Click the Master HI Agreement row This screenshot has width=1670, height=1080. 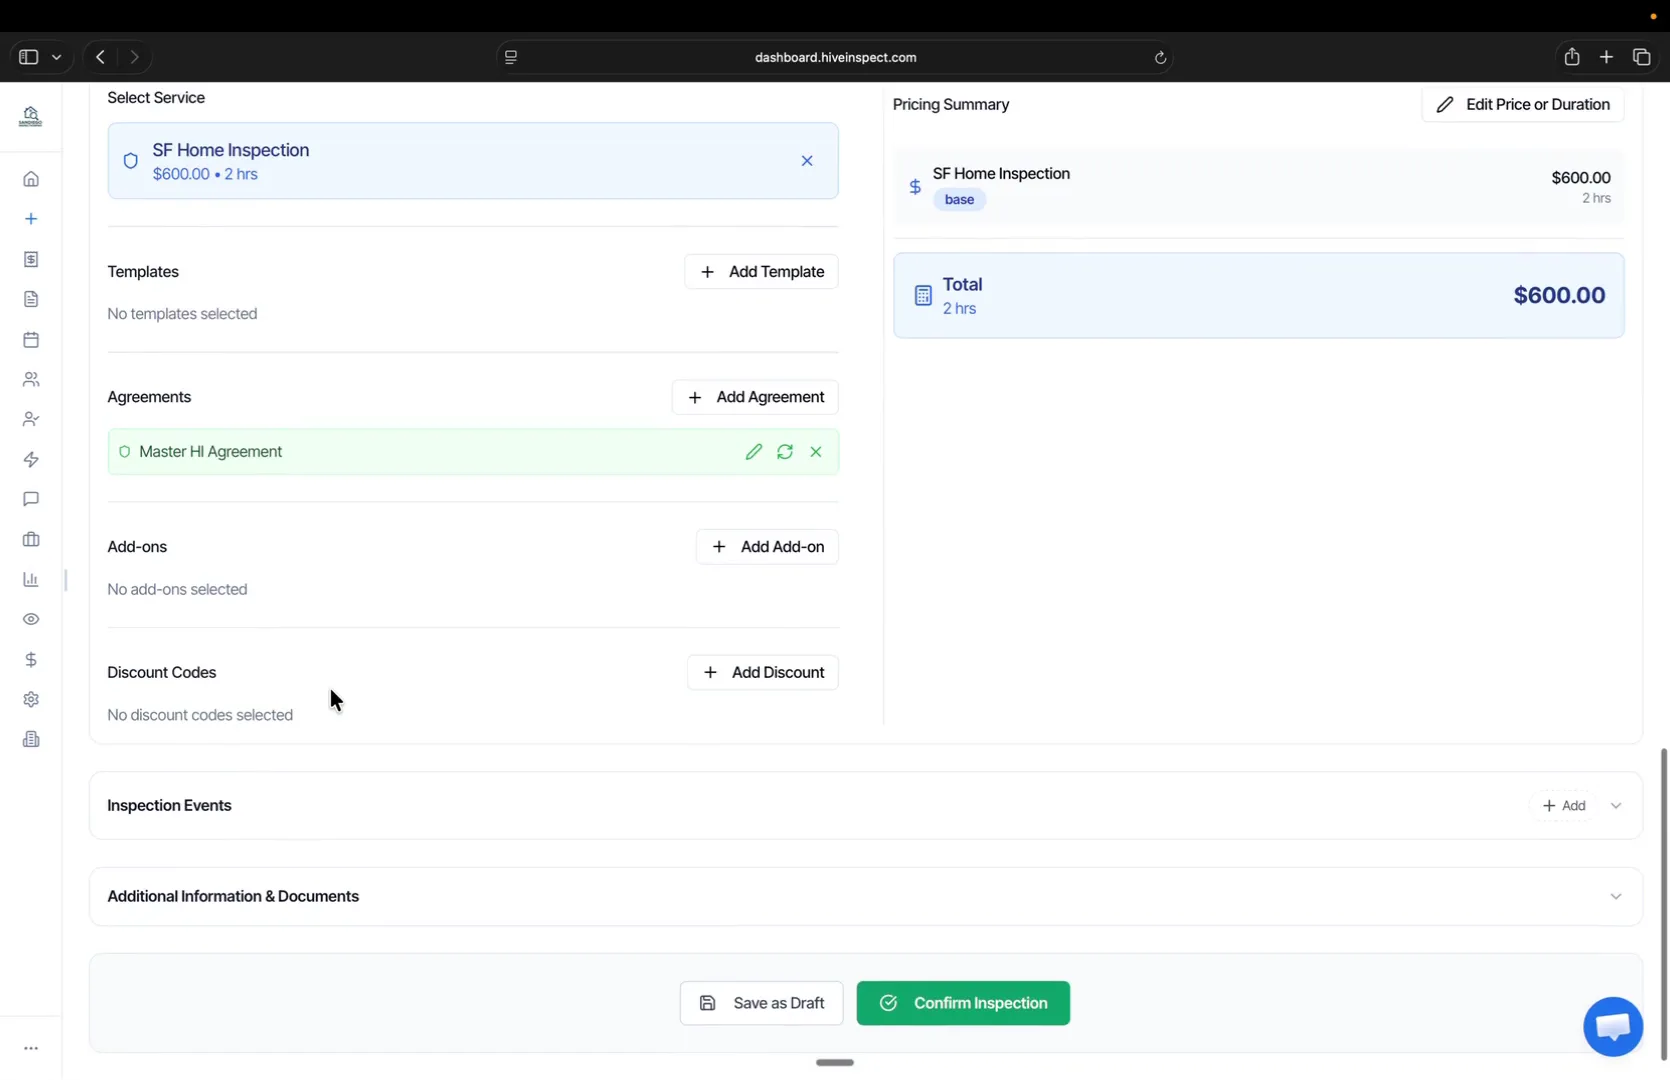point(473,452)
